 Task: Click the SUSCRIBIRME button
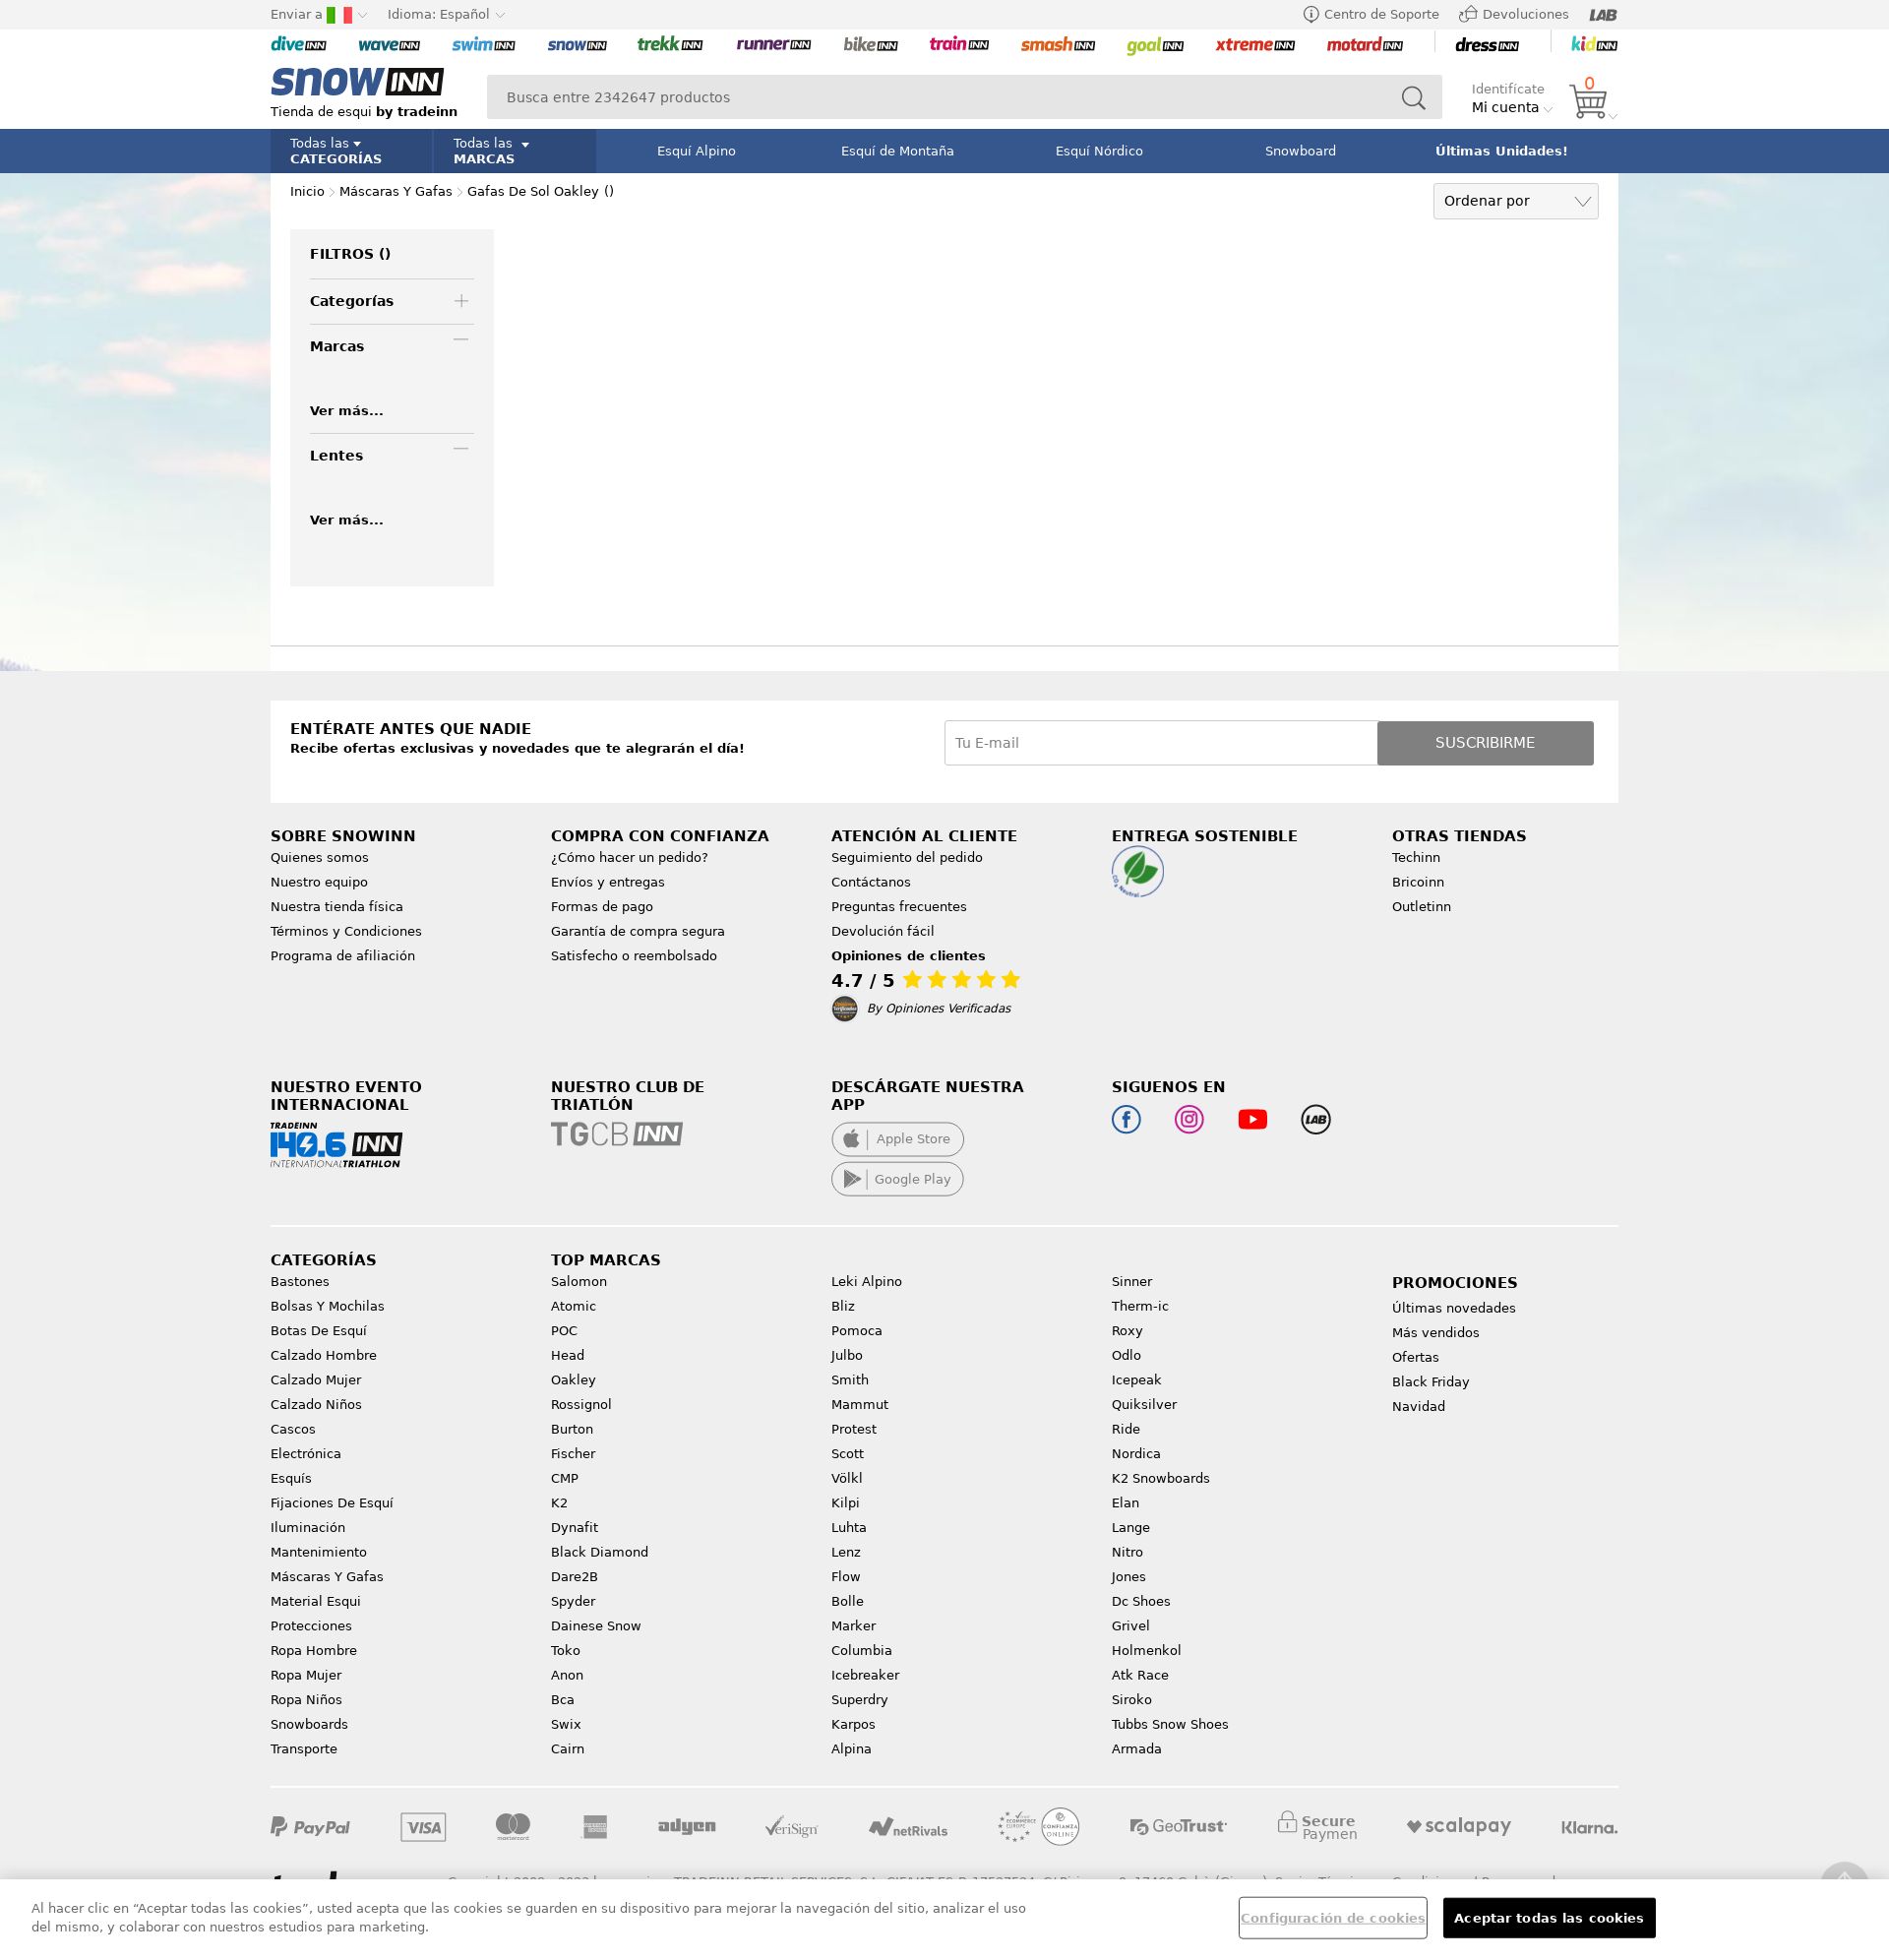(1485, 743)
